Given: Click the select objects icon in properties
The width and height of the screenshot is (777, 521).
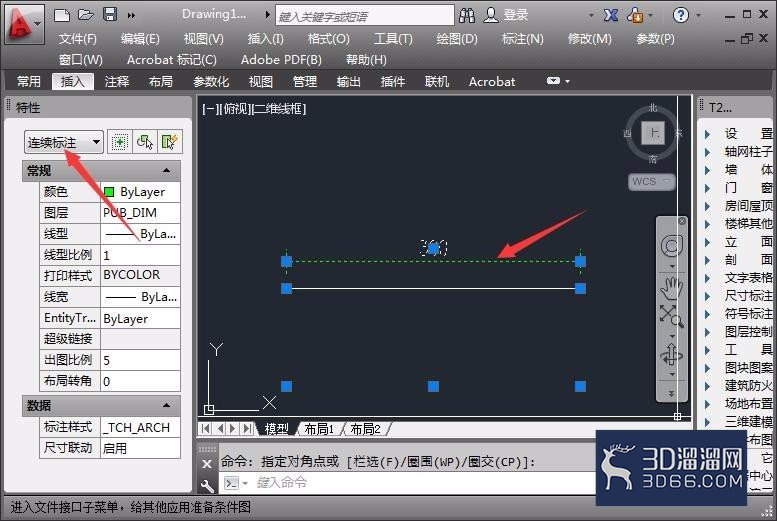Looking at the screenshot, I should pyautogui.click(x=144, y=142).
